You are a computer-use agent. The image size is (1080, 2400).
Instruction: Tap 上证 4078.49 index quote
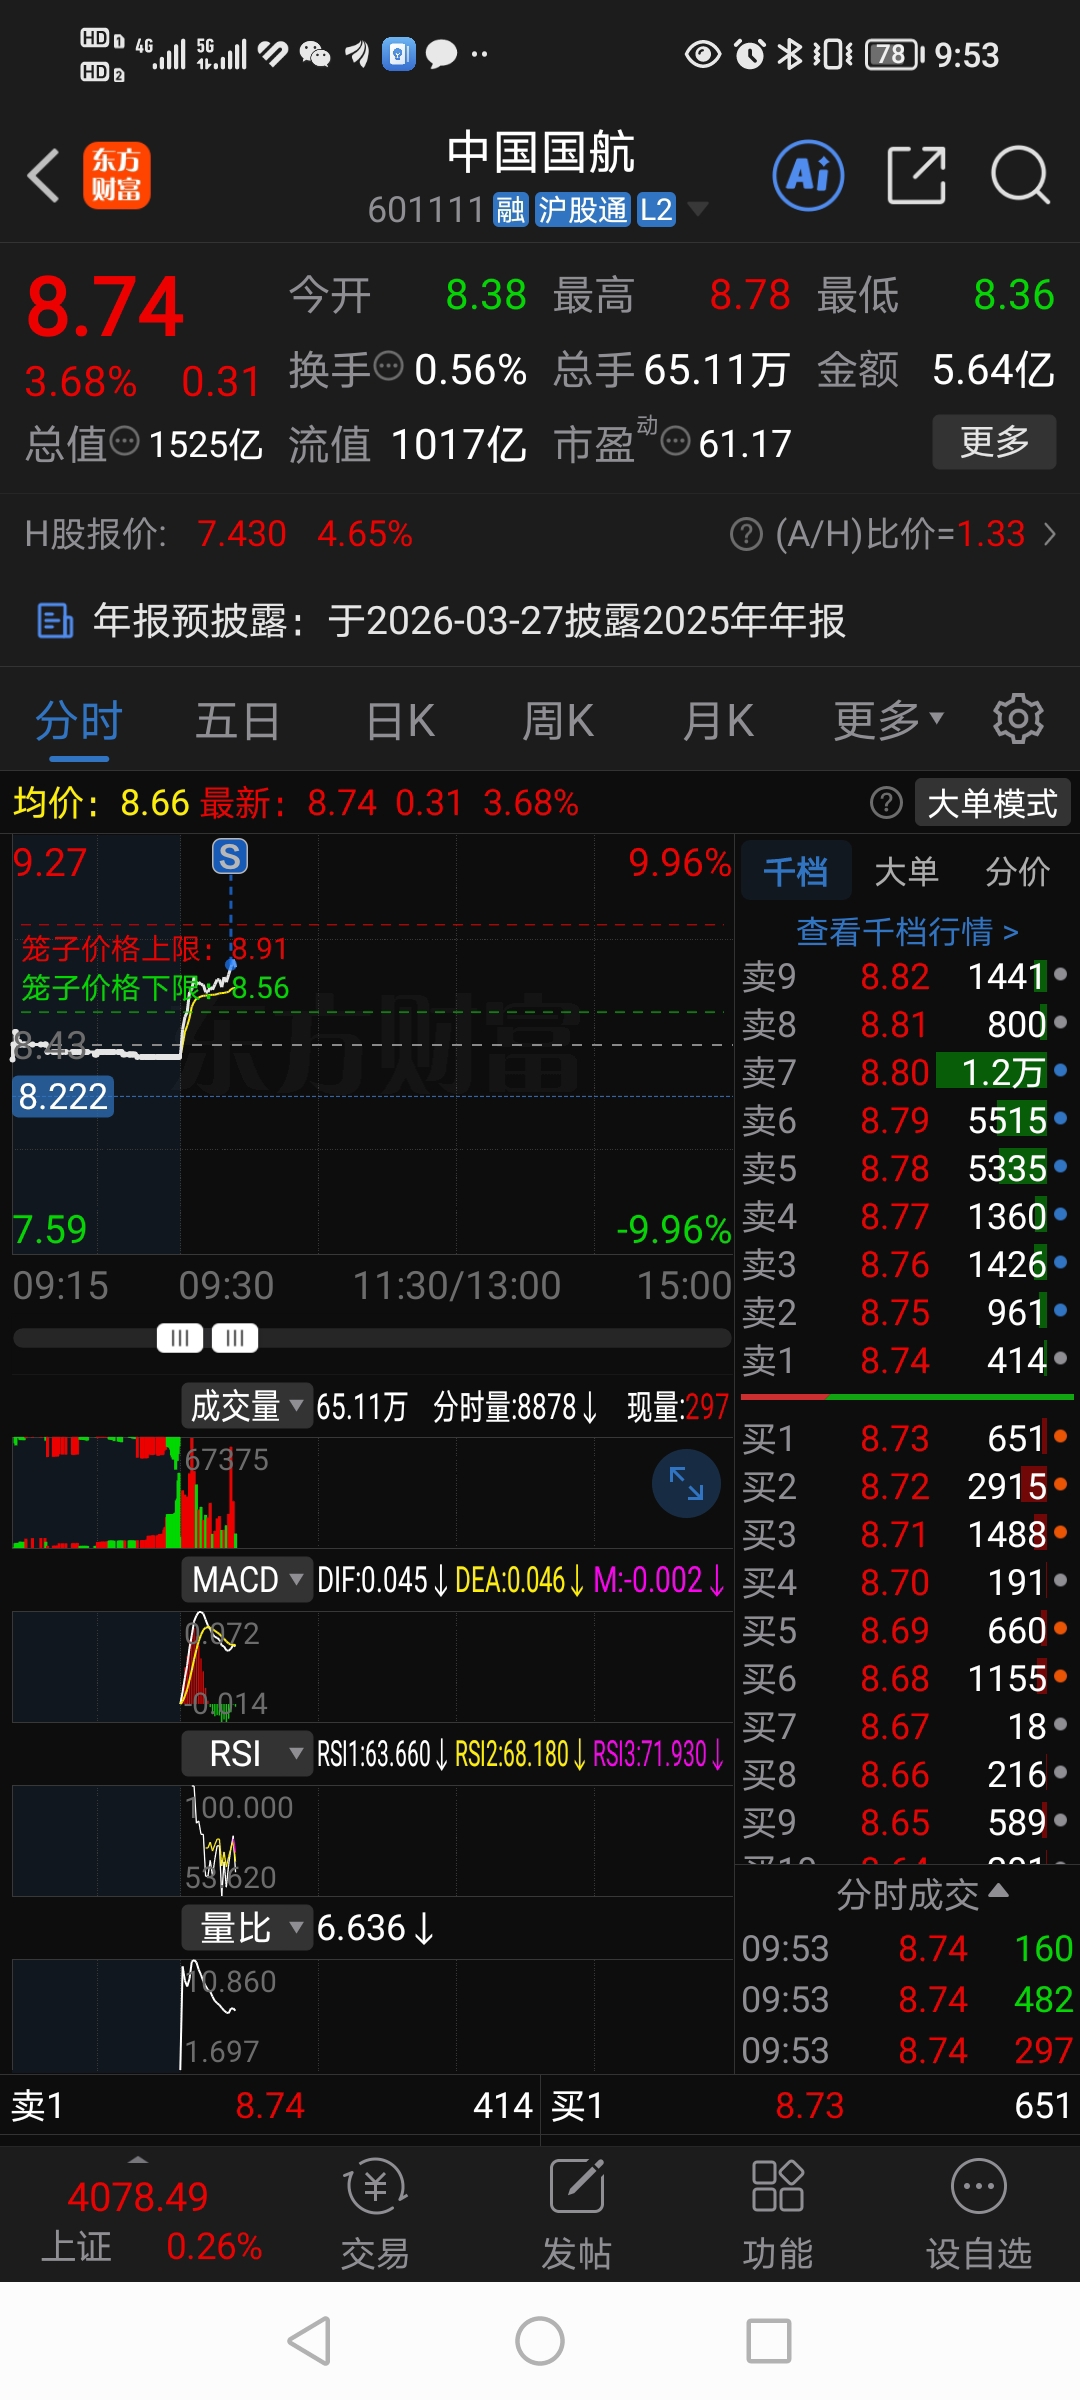(x=138, y=2220)
